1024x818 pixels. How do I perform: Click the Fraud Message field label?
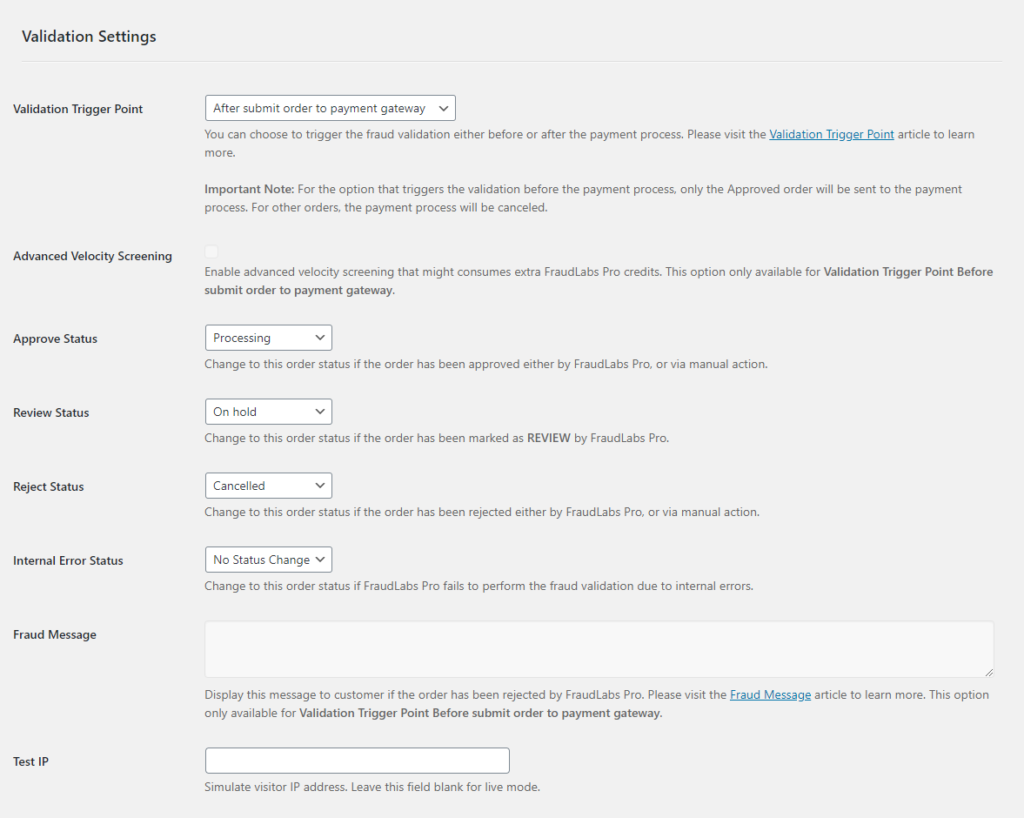coord(55,635)
